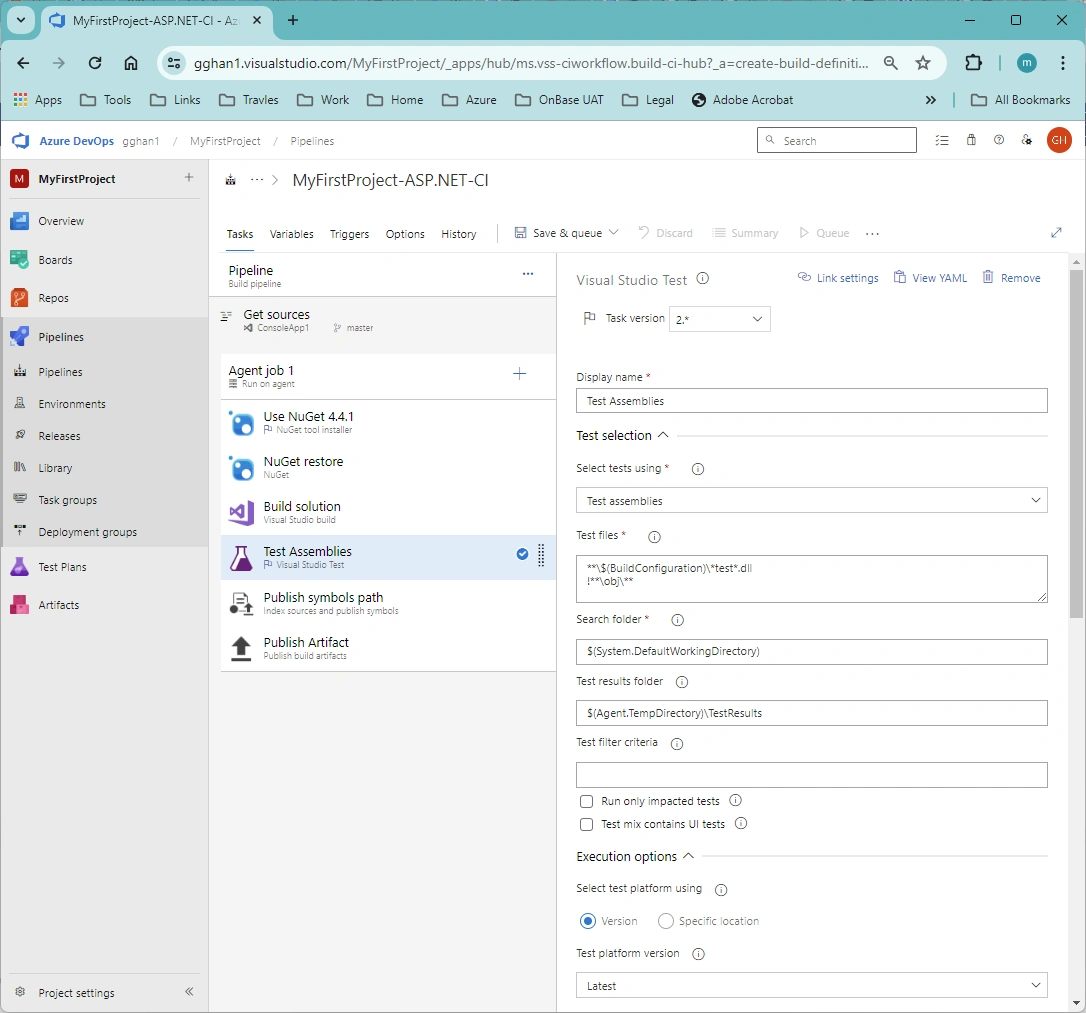Check Test mix contains UI tests
This screenshot has height=1013, width=1086.
pyautogui.click(x=587, y=824)
